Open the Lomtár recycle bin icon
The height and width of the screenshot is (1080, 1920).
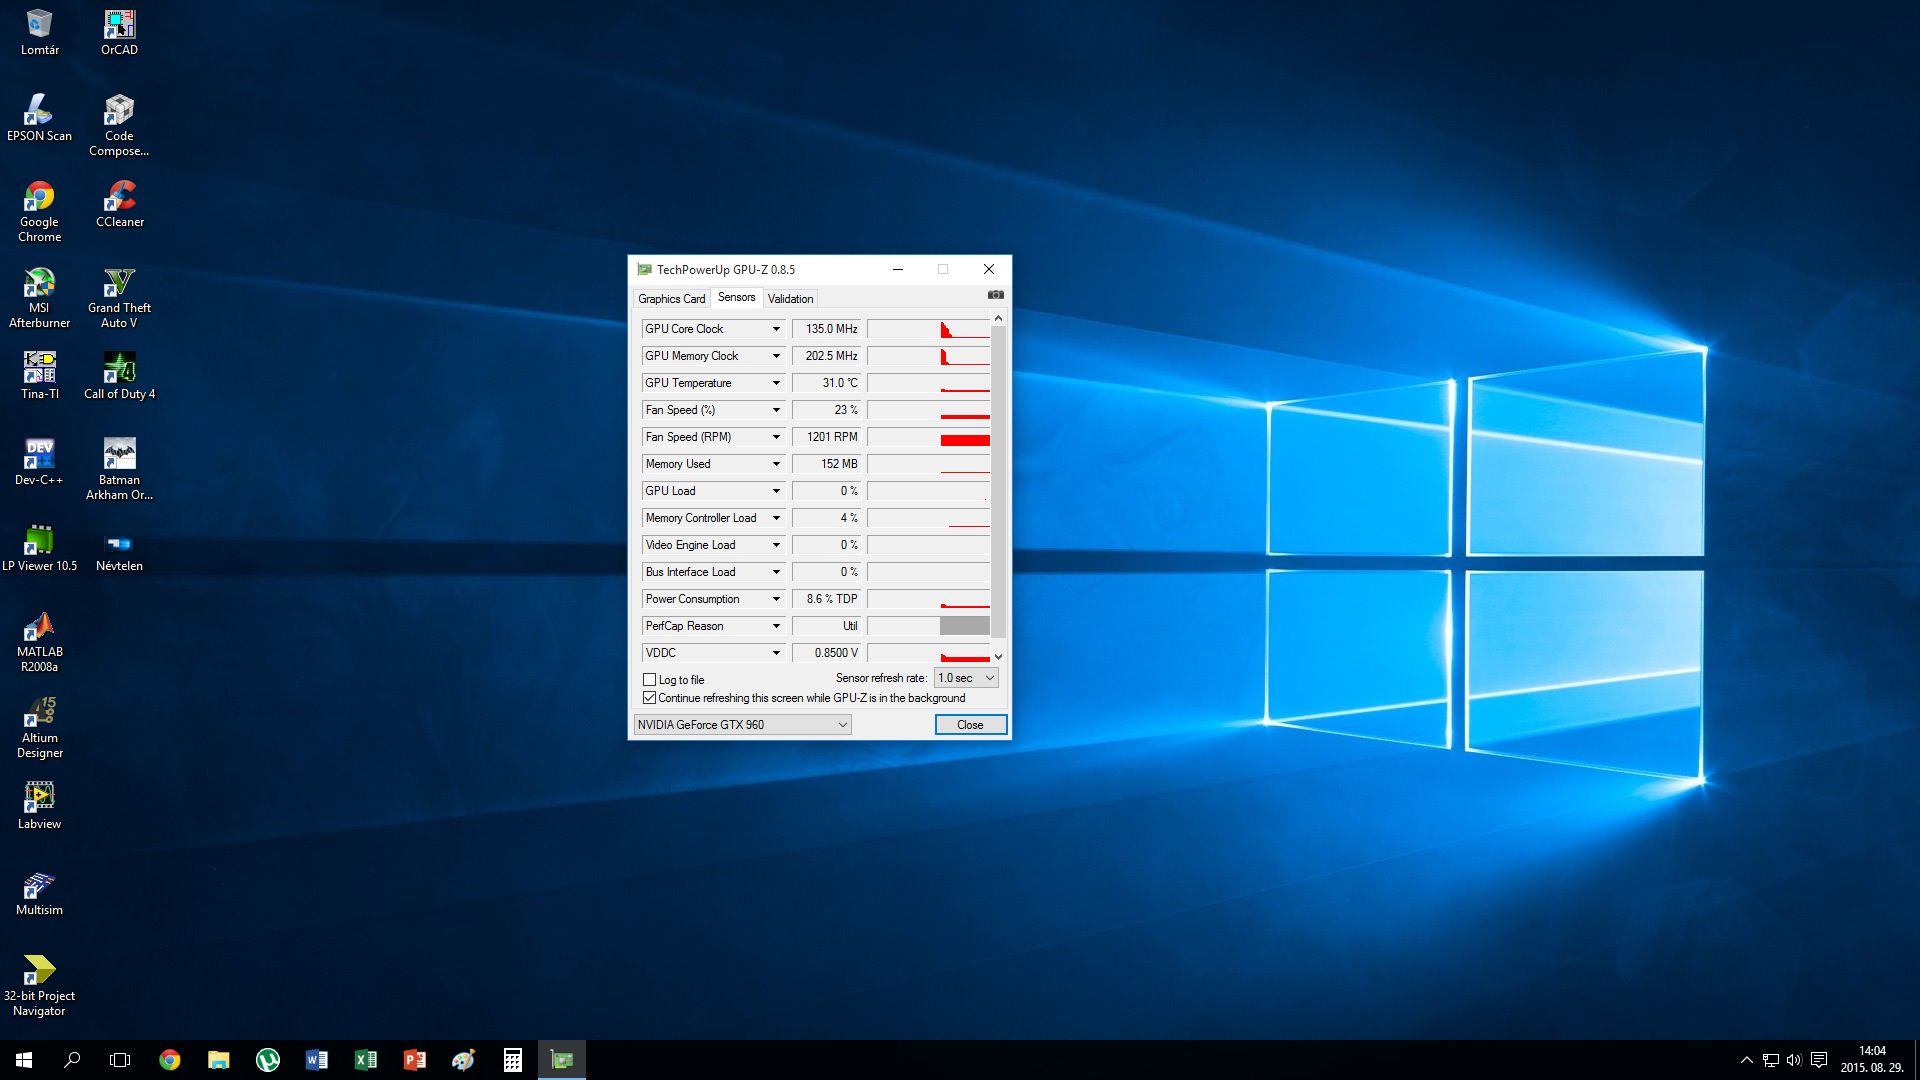pos(39,32)
